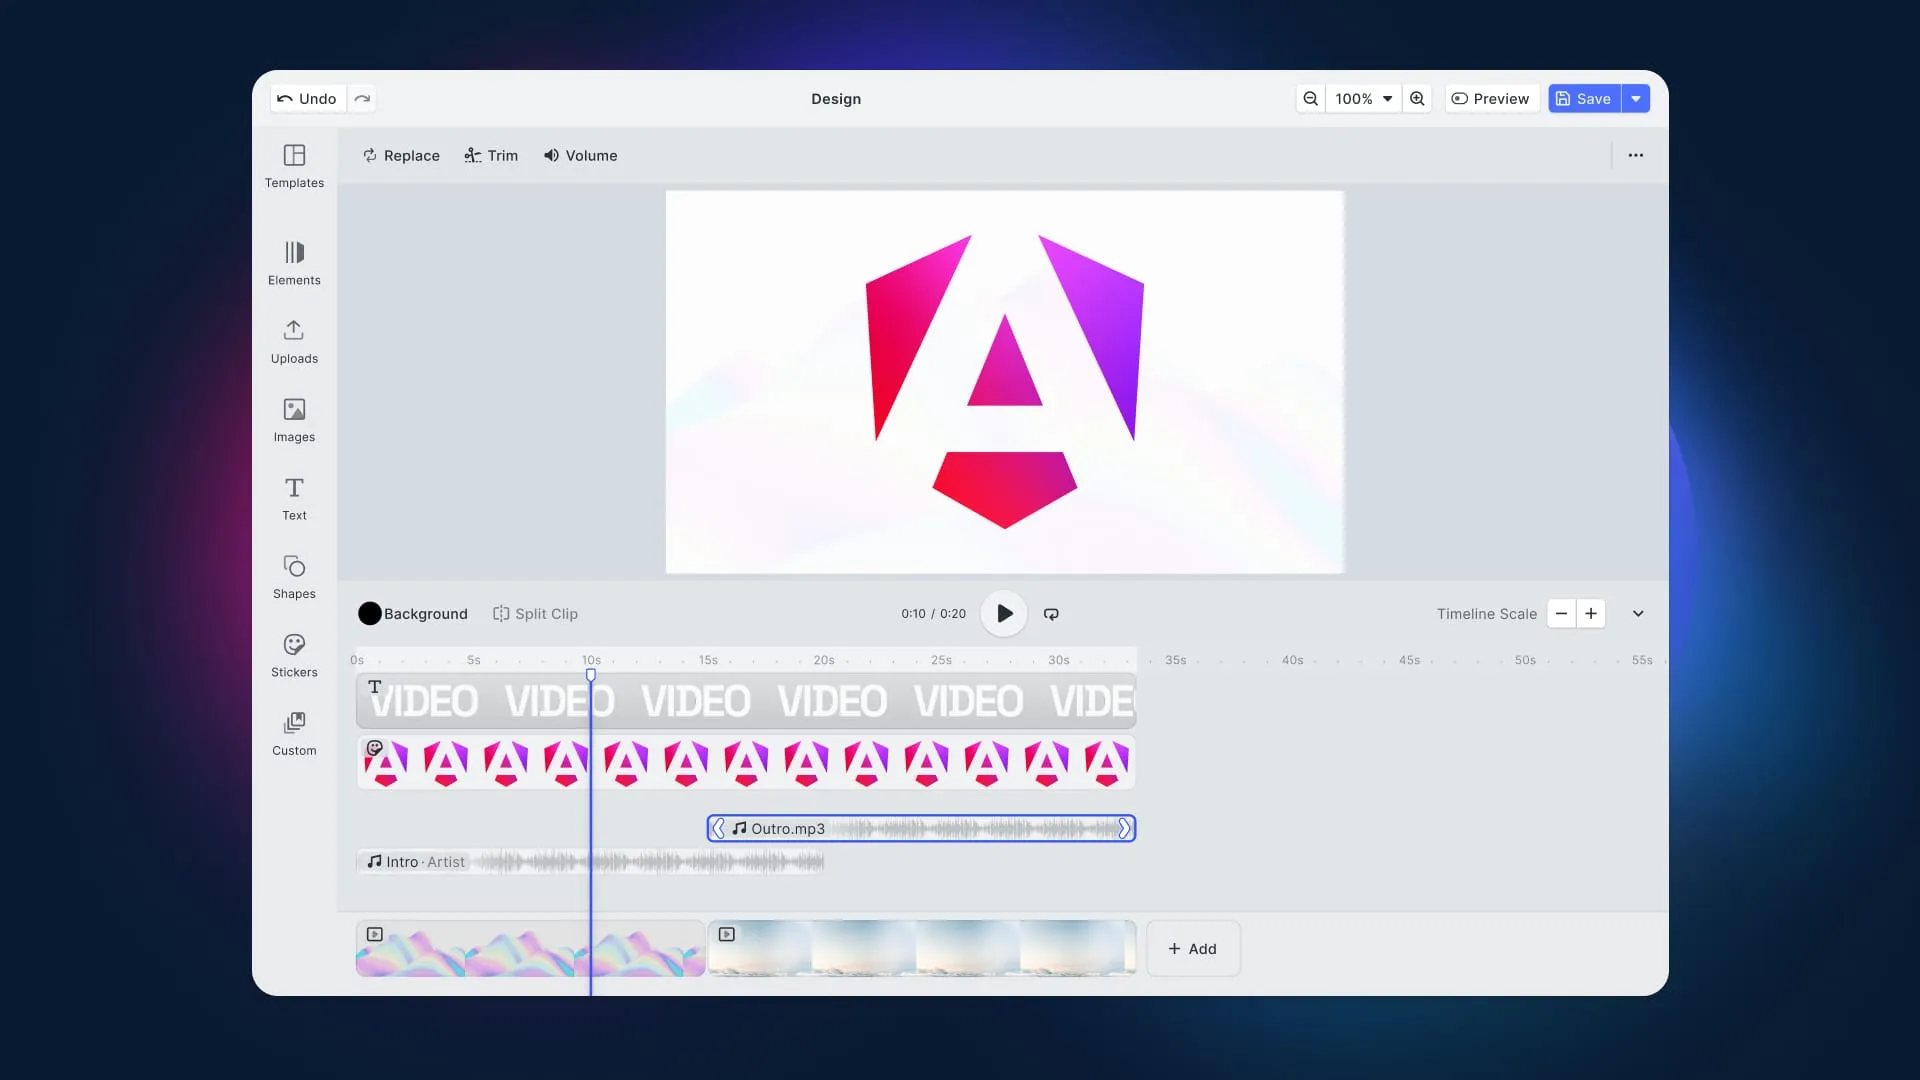
Task: Open the Text panel
Action: [294, 499]
